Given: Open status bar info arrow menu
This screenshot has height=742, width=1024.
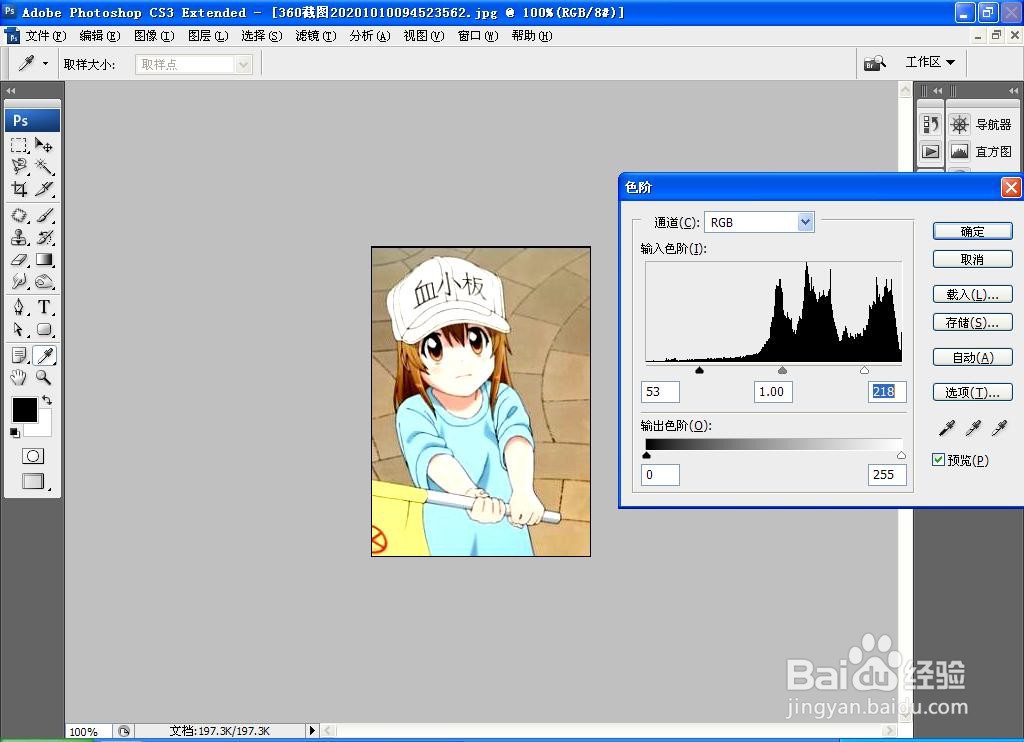Looking at the screenshot, I should click(x=312, y=730).
